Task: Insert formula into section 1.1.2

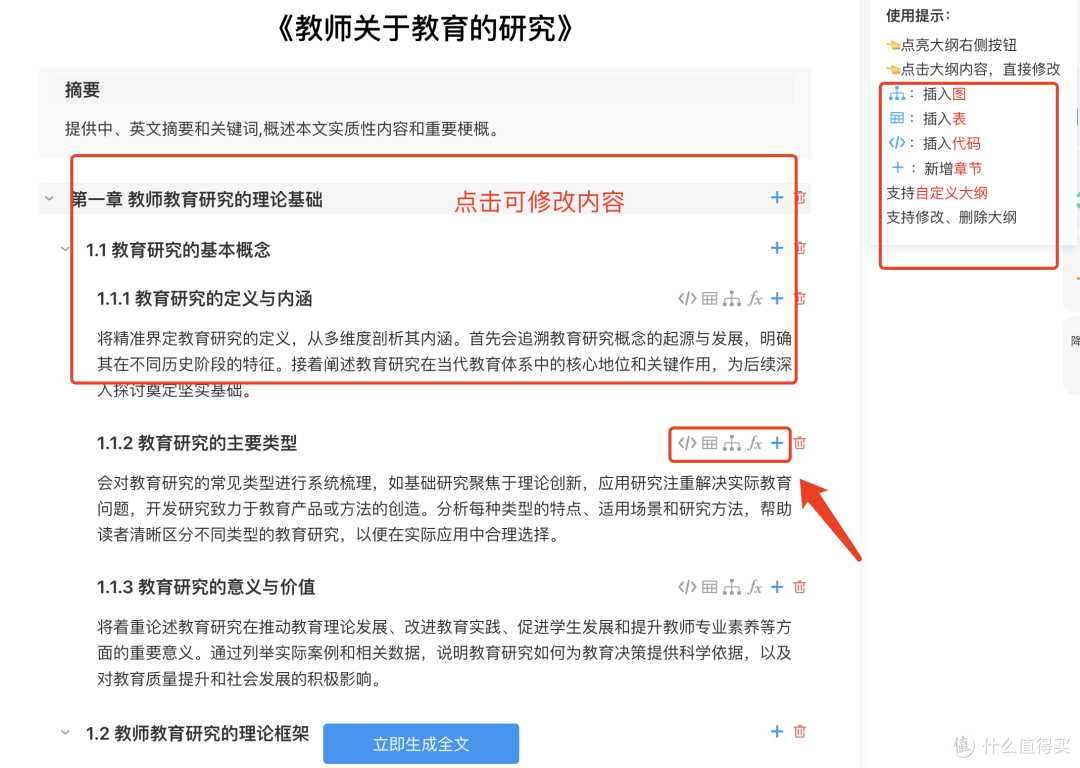Action: 755,443
